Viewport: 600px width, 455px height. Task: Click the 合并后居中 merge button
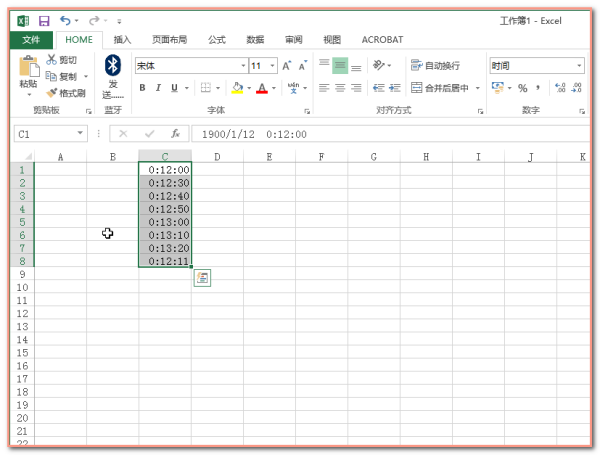[x=445, y=88]
